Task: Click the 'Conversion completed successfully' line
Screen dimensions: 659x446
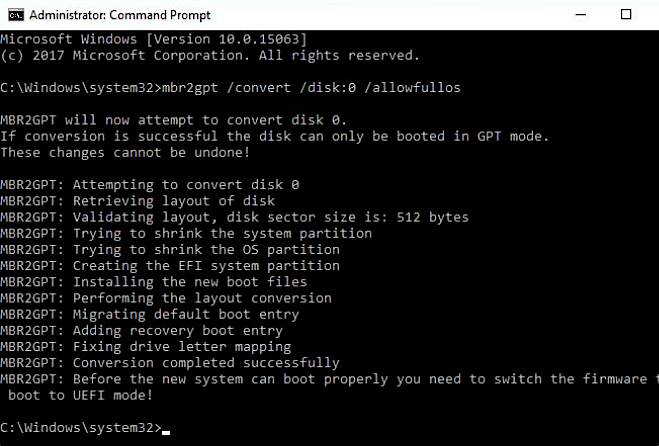Action: click(170, 363)
